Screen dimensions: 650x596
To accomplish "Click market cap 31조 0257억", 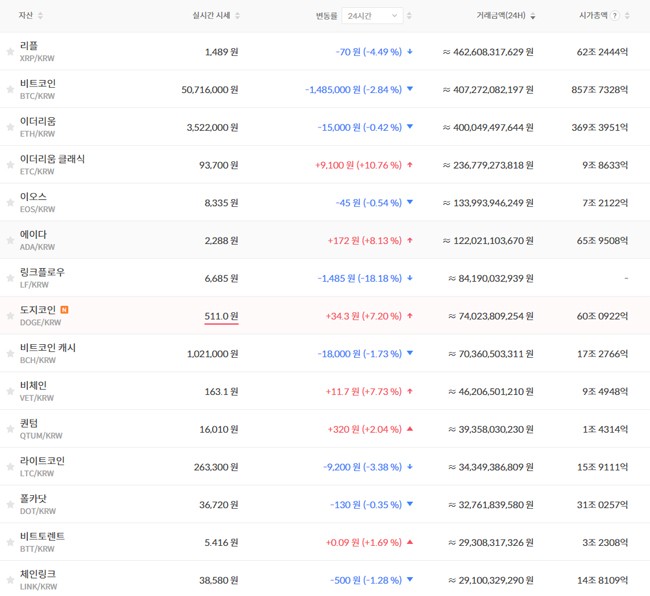I will [602, 505].
